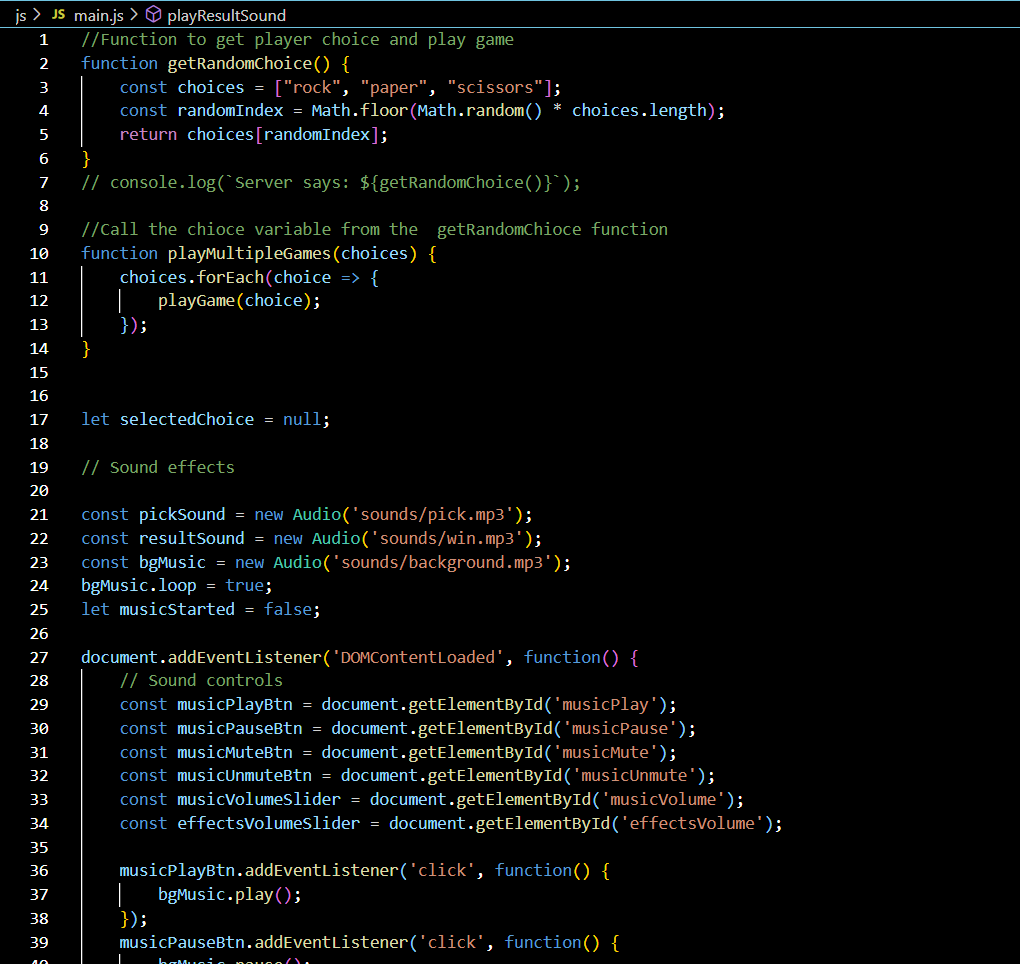Screen dimensions: 1020x964
Task: Click line number 17 in gutter
Action: (x=39, y=420)
